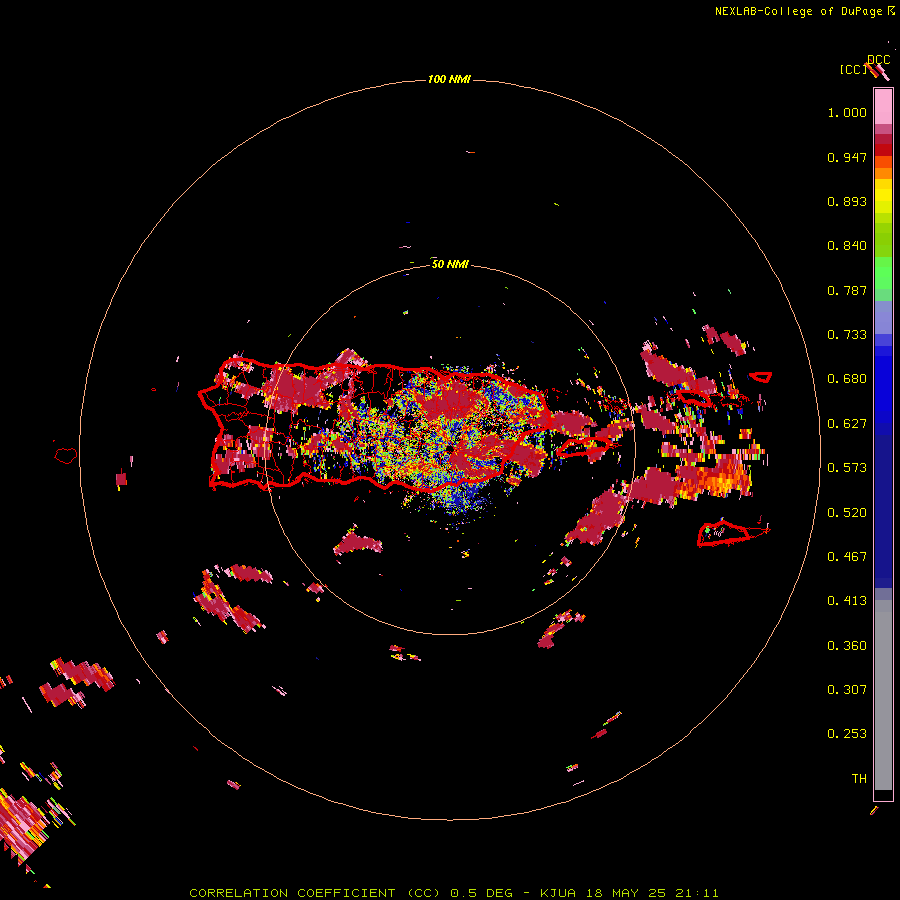This screenshot has width=900, height=900.
Task: Select the 0.573 scale value
Action: (x=847, y=468)
